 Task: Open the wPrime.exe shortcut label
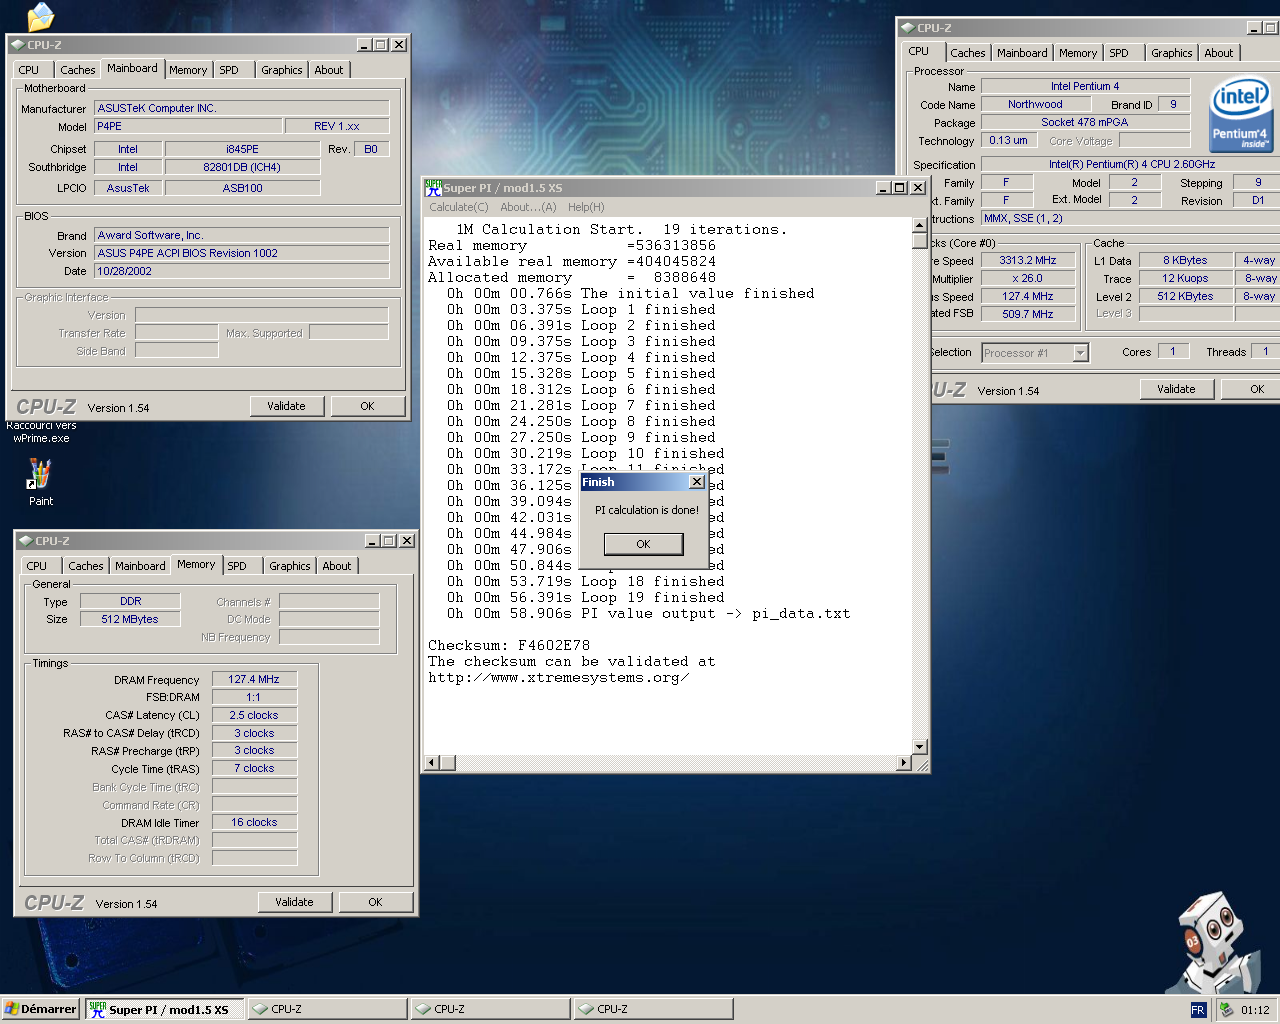(41, 432)
